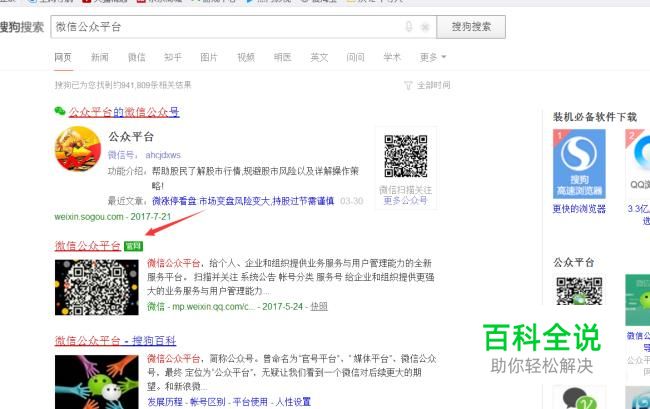Click the green 官网 badge
650x409 pixels.
pyautogui.click(x=133, y=246)
